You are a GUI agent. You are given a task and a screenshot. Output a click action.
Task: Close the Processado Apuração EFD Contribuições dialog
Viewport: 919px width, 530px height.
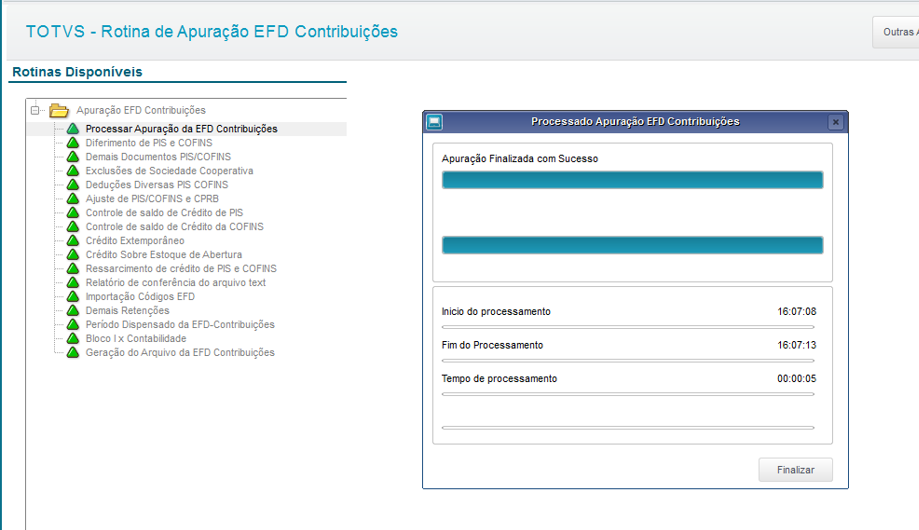point(835,122)
